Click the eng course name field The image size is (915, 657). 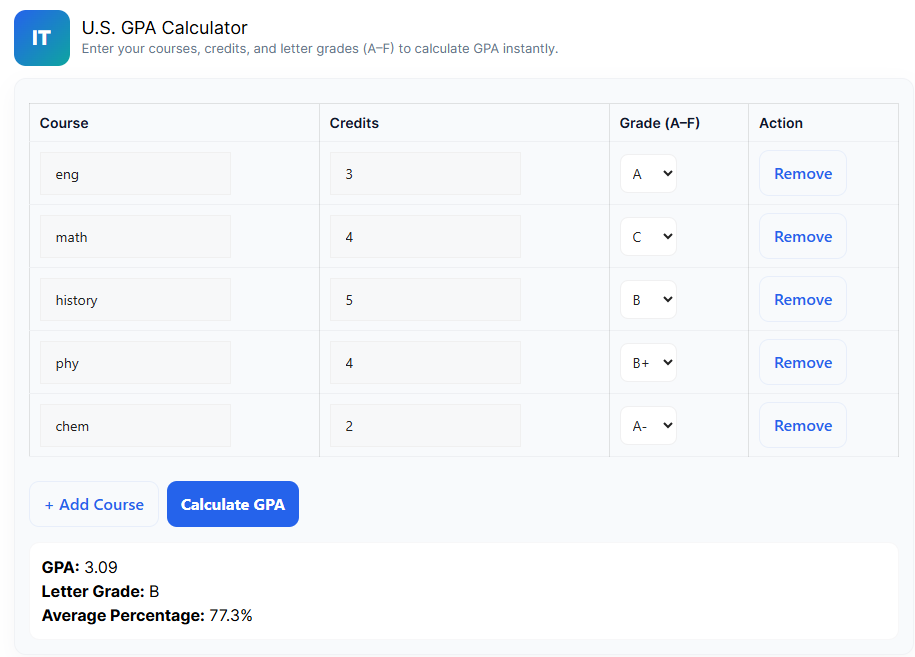click(x=135, y=174)
